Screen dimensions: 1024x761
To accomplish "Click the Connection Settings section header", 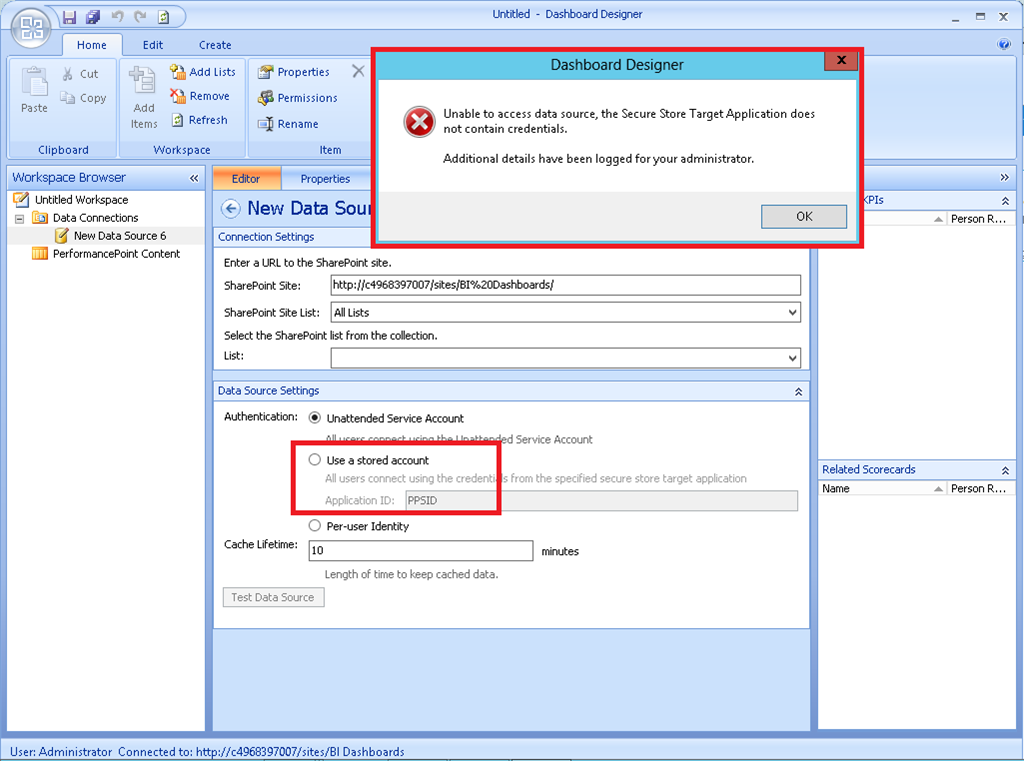I will [266, 236].
